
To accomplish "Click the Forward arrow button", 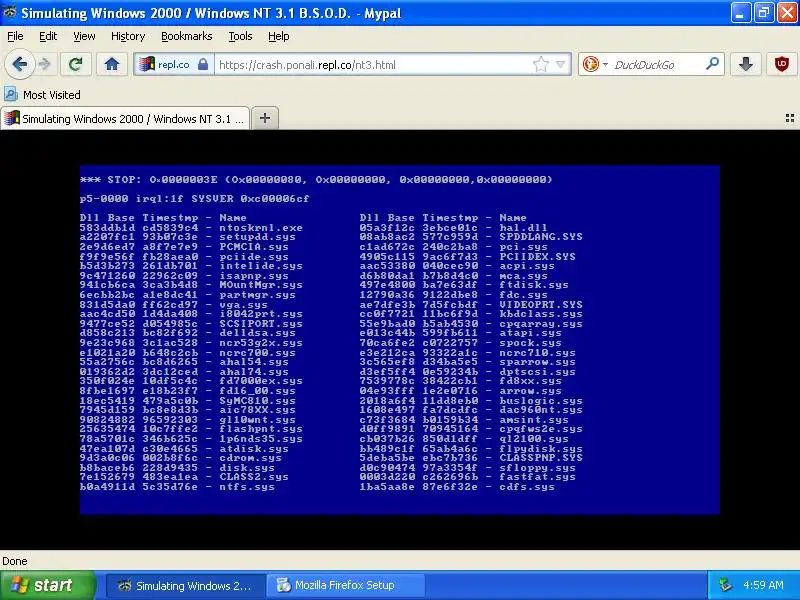I will [x=45, y=64].
